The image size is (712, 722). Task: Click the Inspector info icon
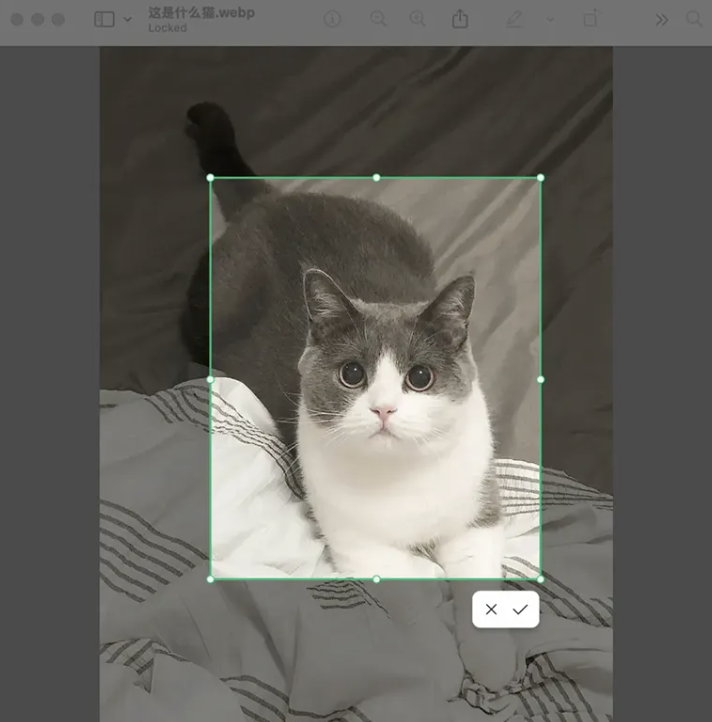click(x=332, y=19)
